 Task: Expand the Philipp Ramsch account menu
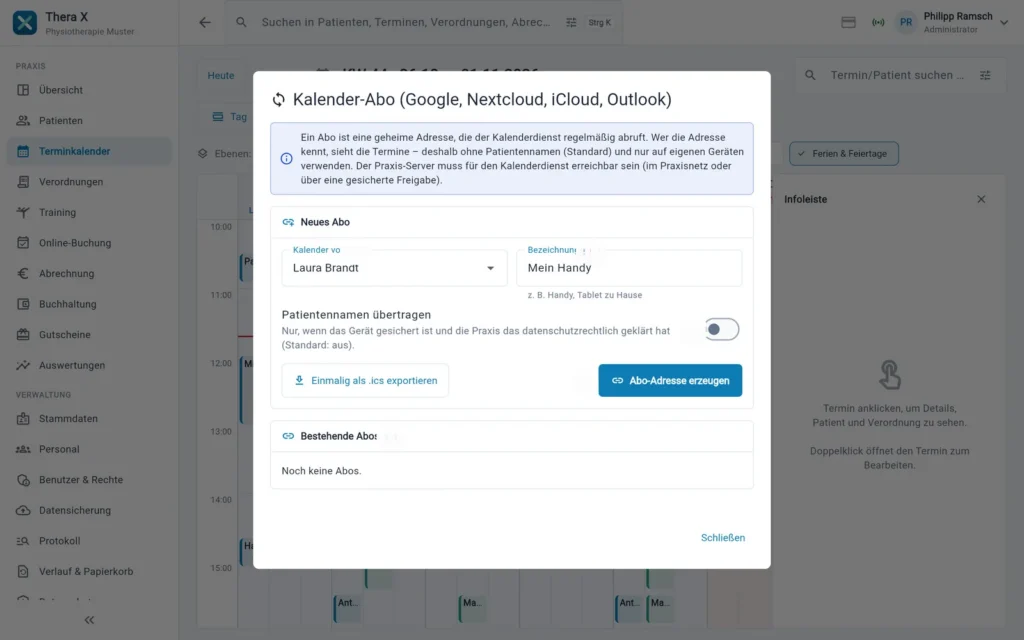click(x=1004, y=22)
